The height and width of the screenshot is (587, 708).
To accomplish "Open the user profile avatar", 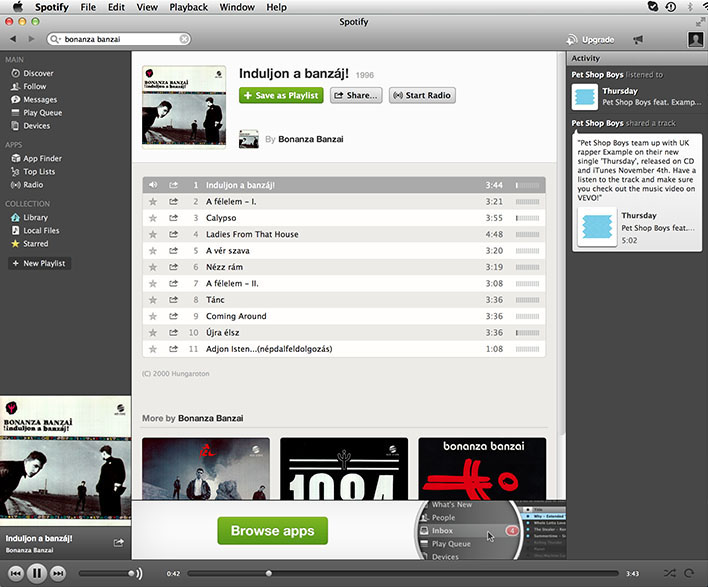I will 695,40.
